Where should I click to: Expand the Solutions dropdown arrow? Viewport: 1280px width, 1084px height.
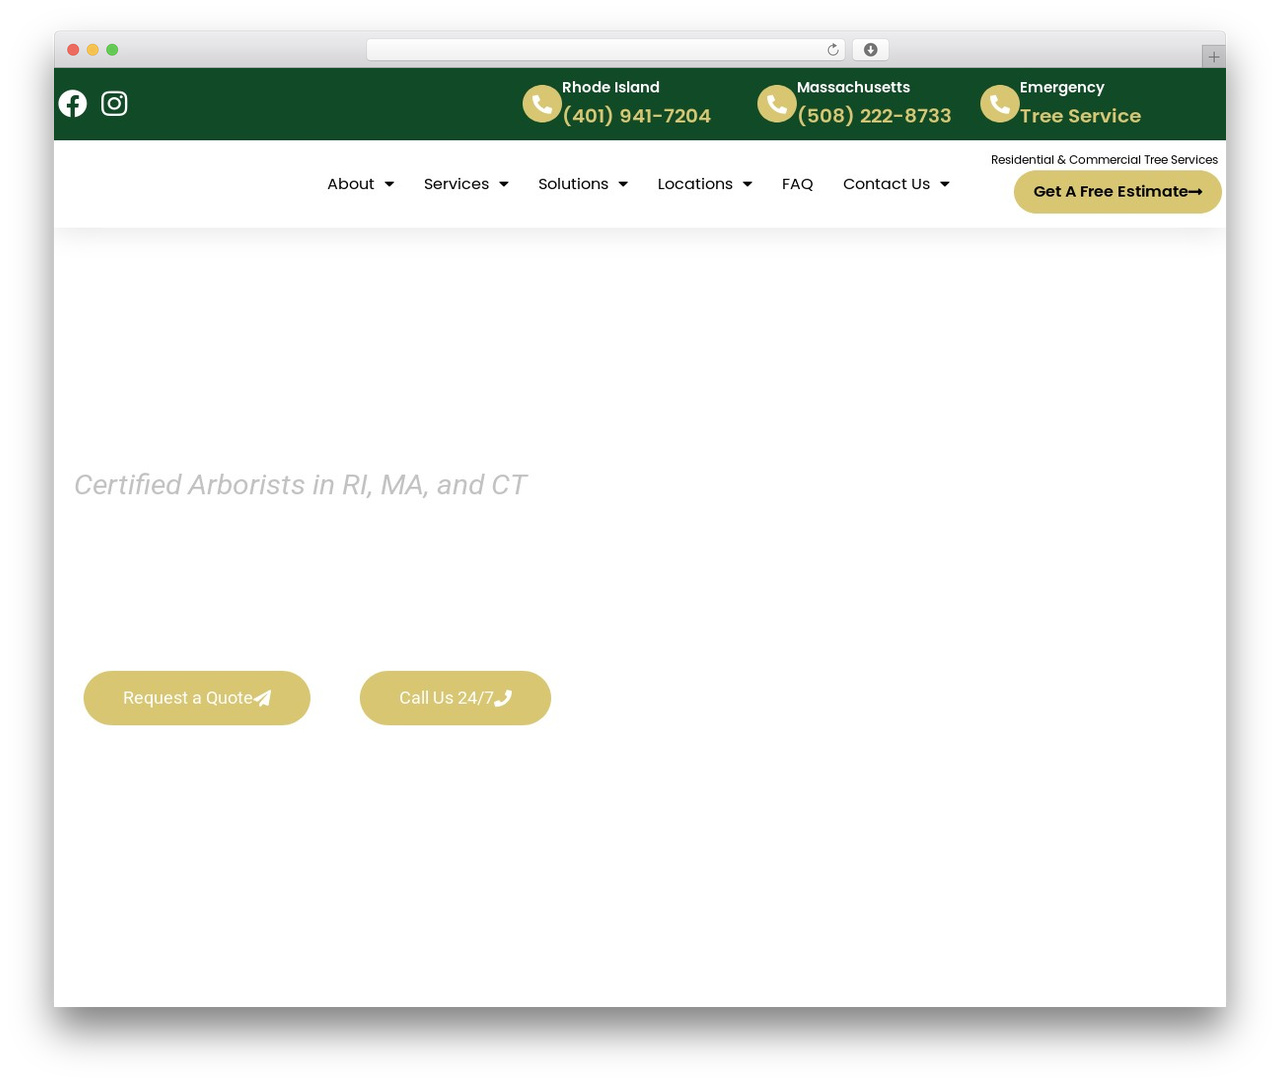point(623,184)
